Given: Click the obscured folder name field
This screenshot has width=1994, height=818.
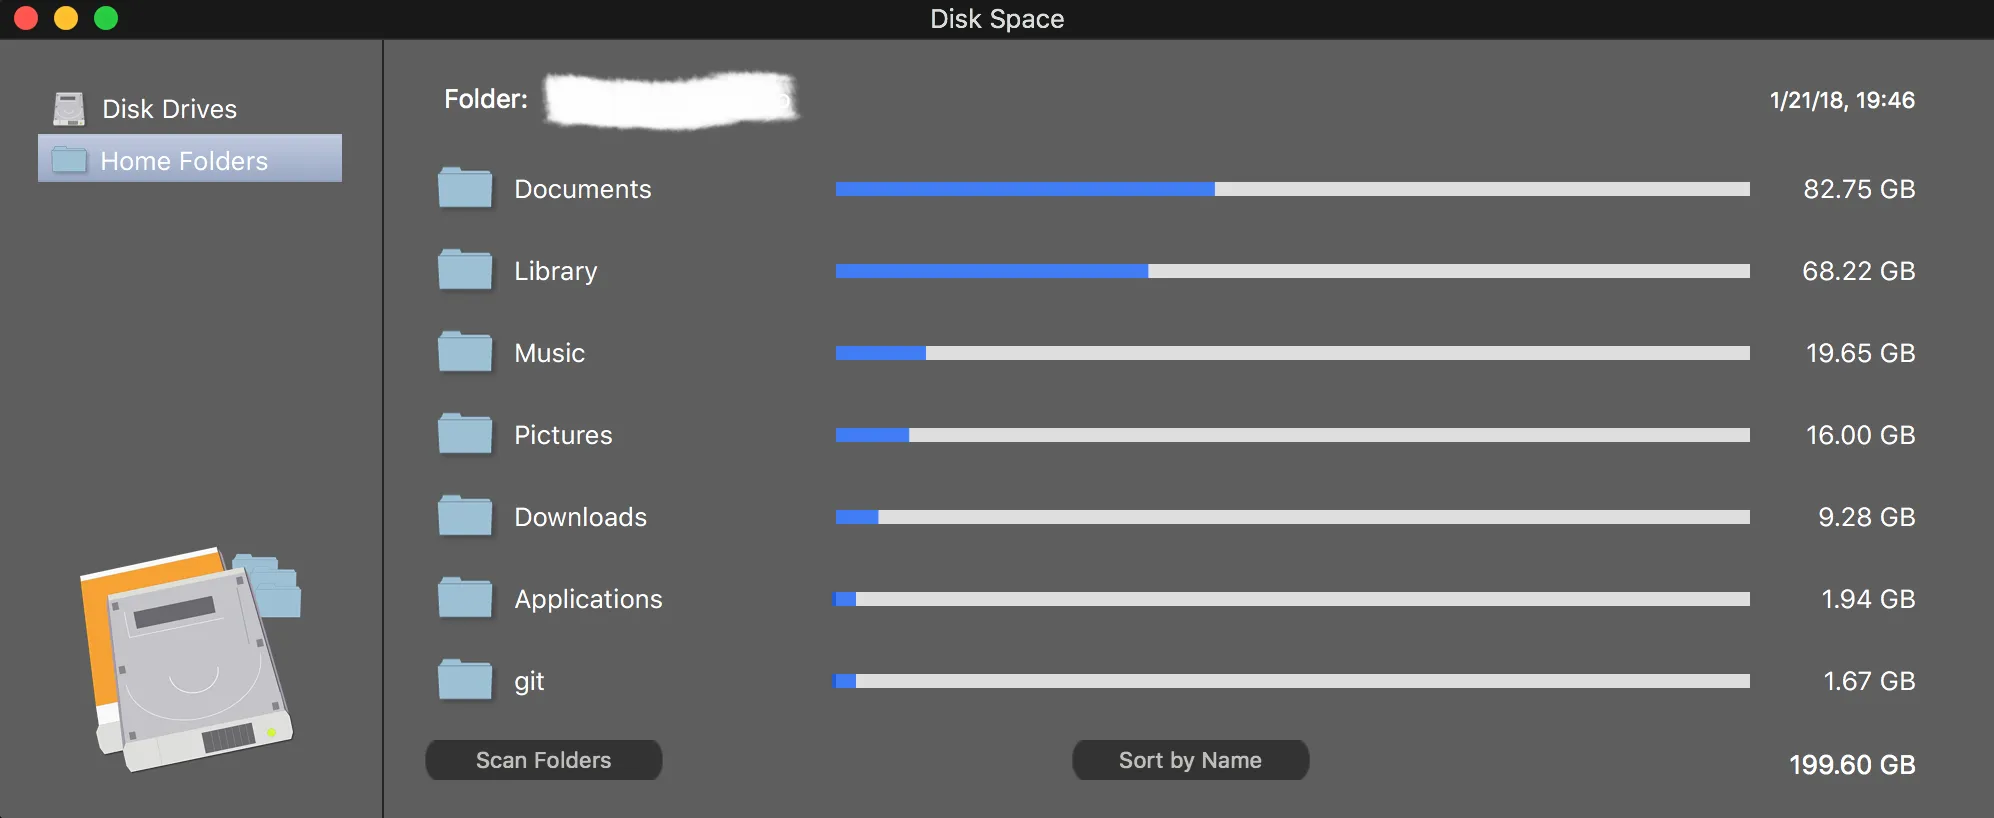Looking at the screenshot, I should (670, 100).
